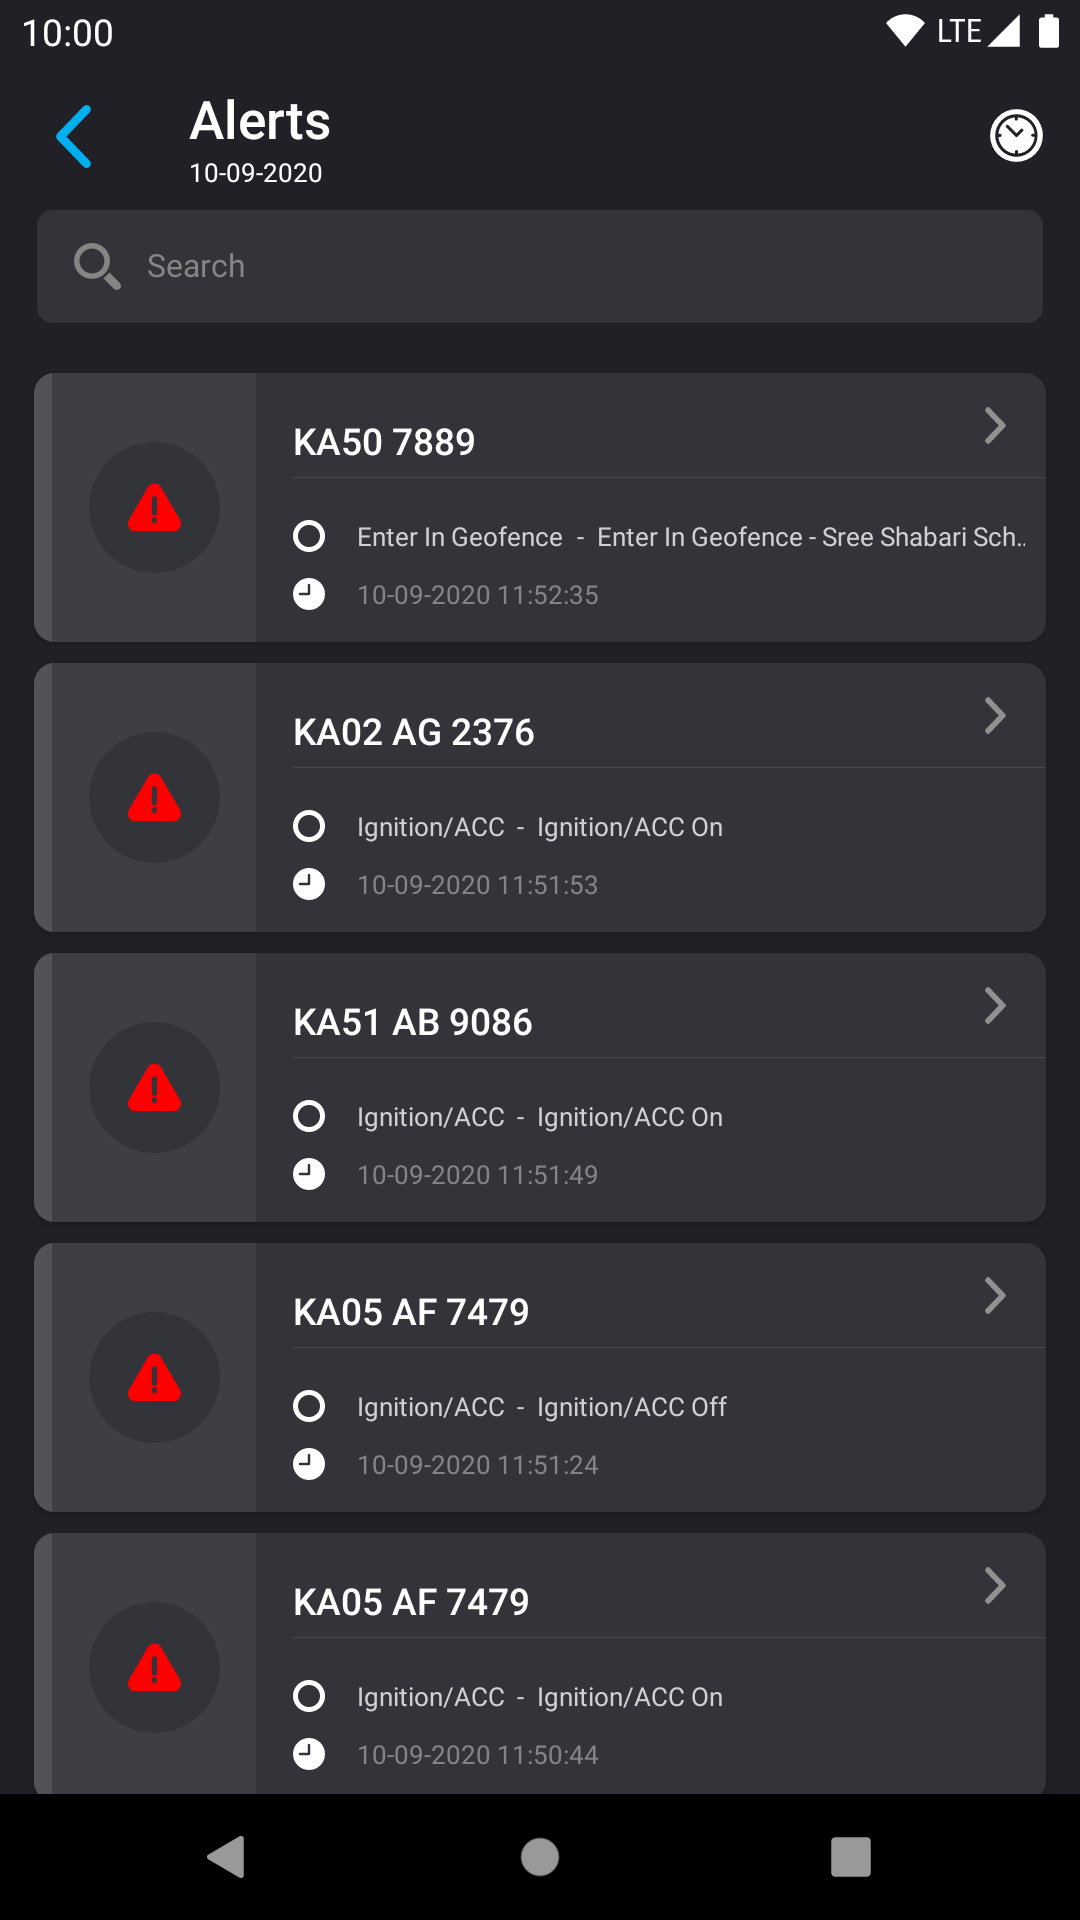
Task: Click the red alert triangle for KA50 7889
Action: 155,508
